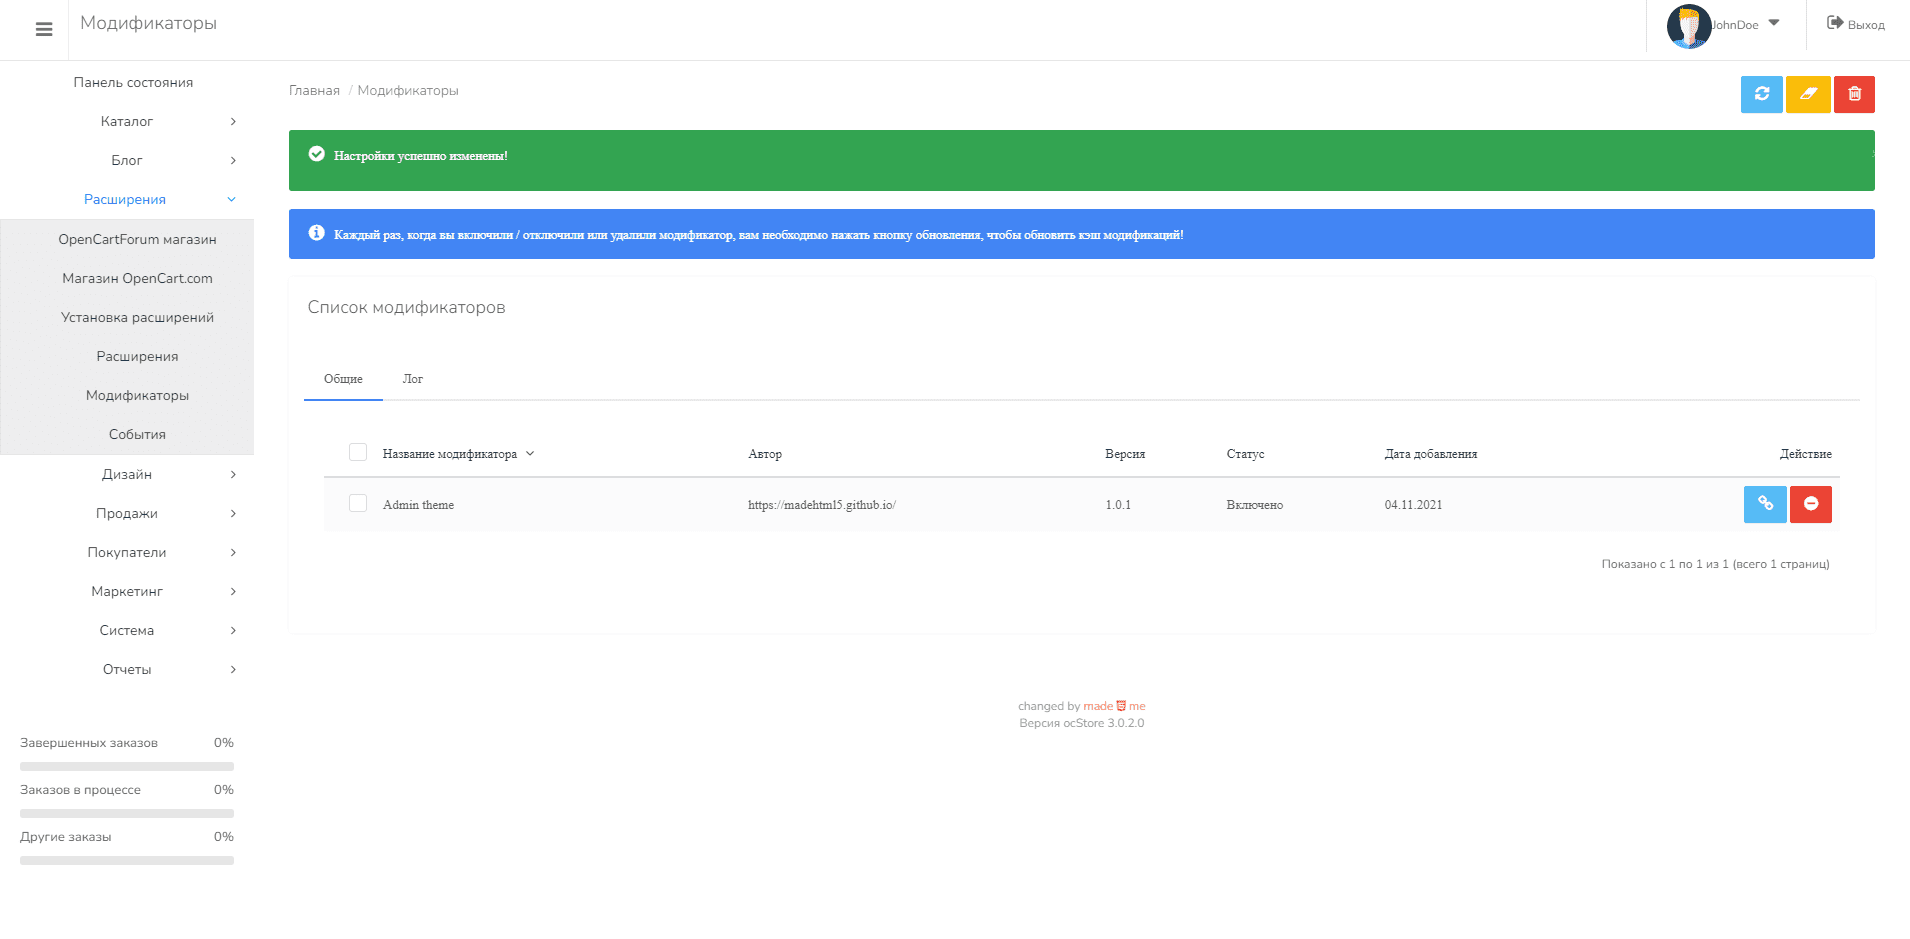1910x939 pixels.
Task: Click the made me shield icon
Action: tap(1121, 706)
